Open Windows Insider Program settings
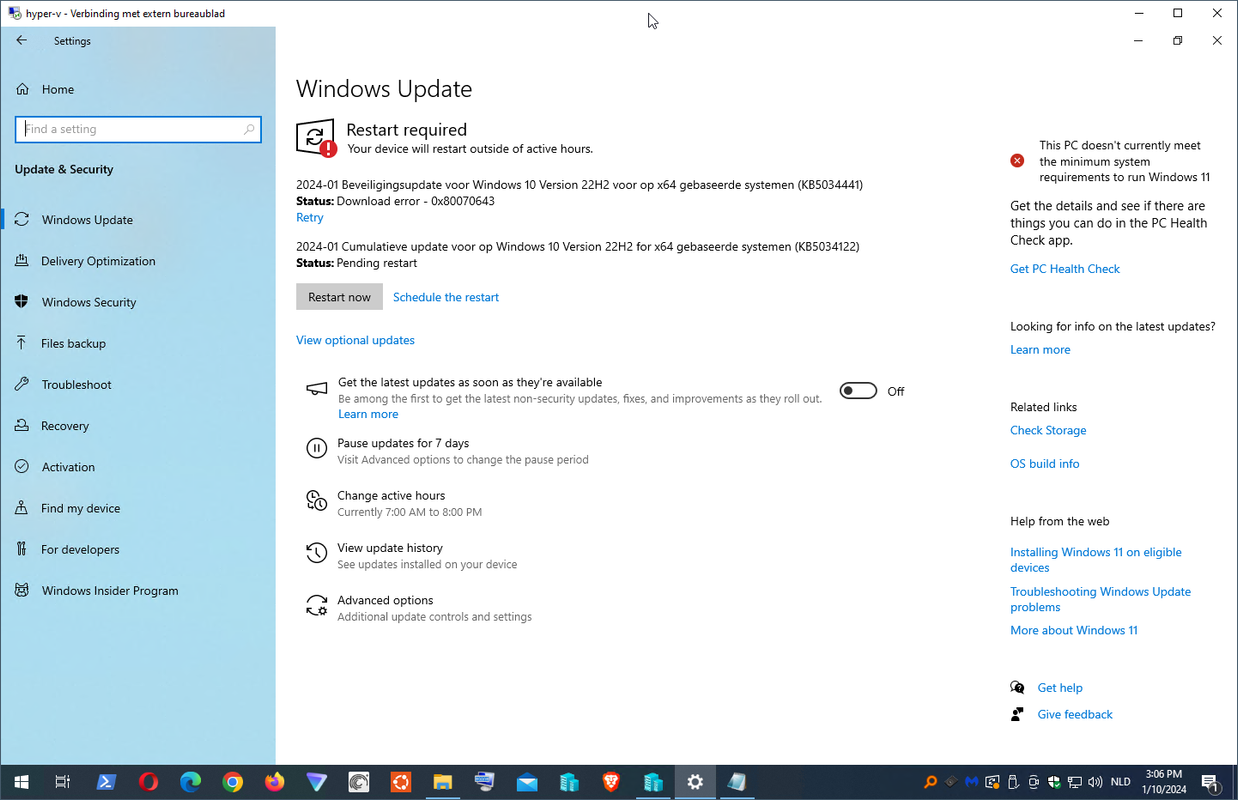This screenshot has width=1238, height=800. point(110,591)
